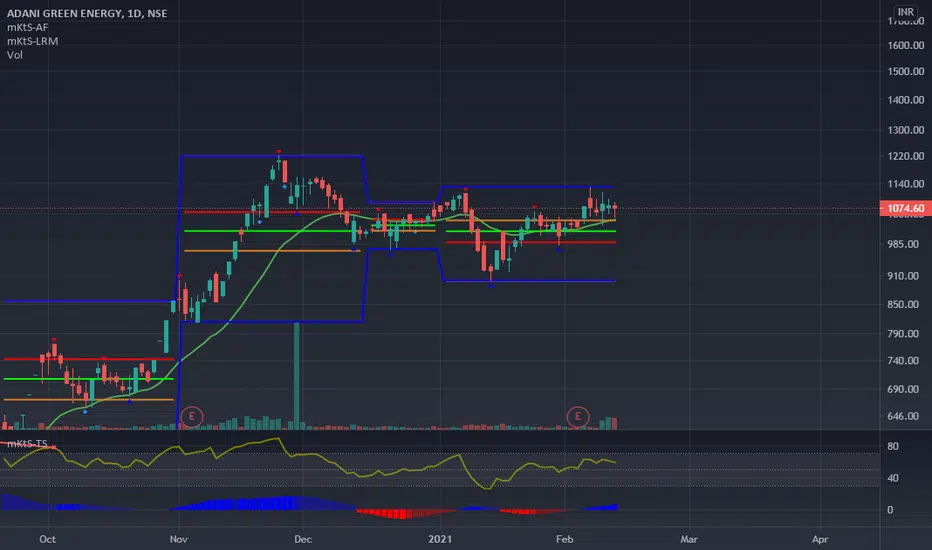Select the mKtS-TS indicator pane label
The image size is (932, 550).
27,444
